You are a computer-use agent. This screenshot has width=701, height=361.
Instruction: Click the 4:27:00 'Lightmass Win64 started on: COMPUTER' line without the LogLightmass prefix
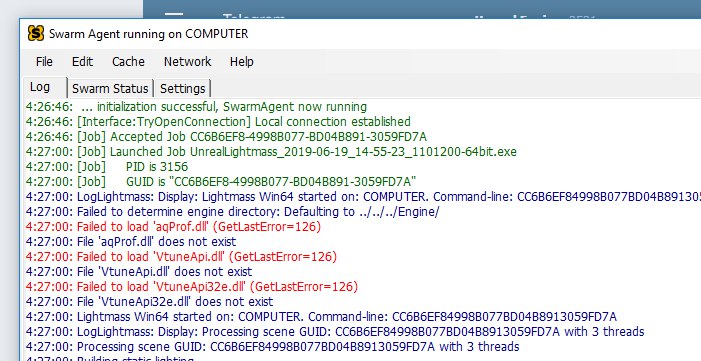point(321,317)
